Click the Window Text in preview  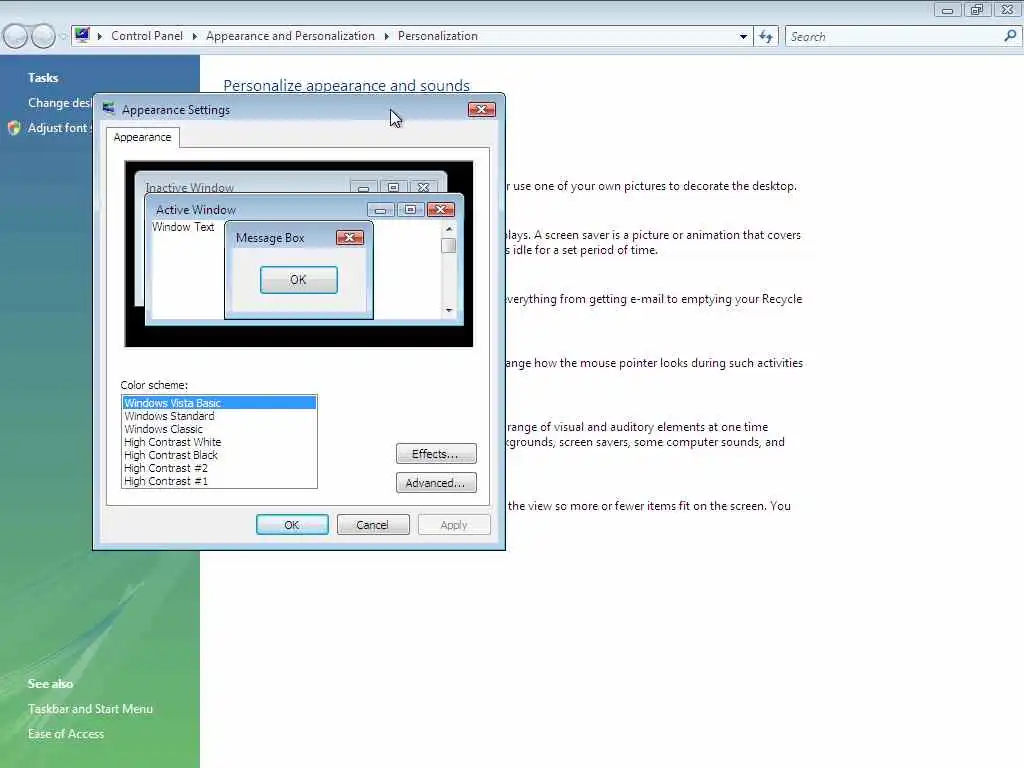pos(183,227)
